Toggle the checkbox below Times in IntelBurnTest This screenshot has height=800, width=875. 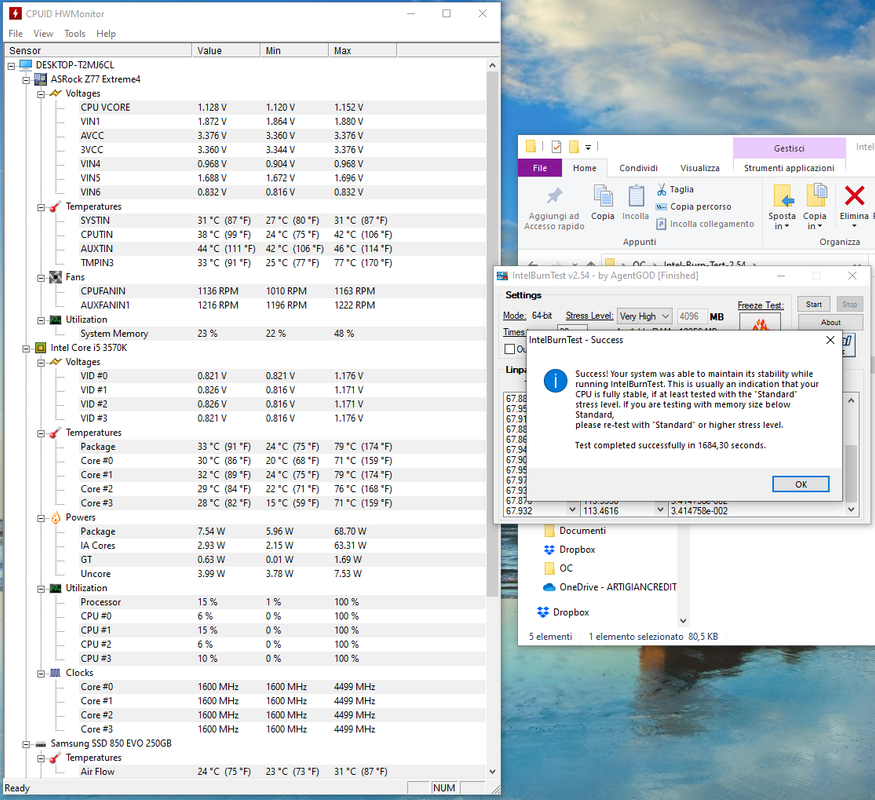click(x=509, y=349)
